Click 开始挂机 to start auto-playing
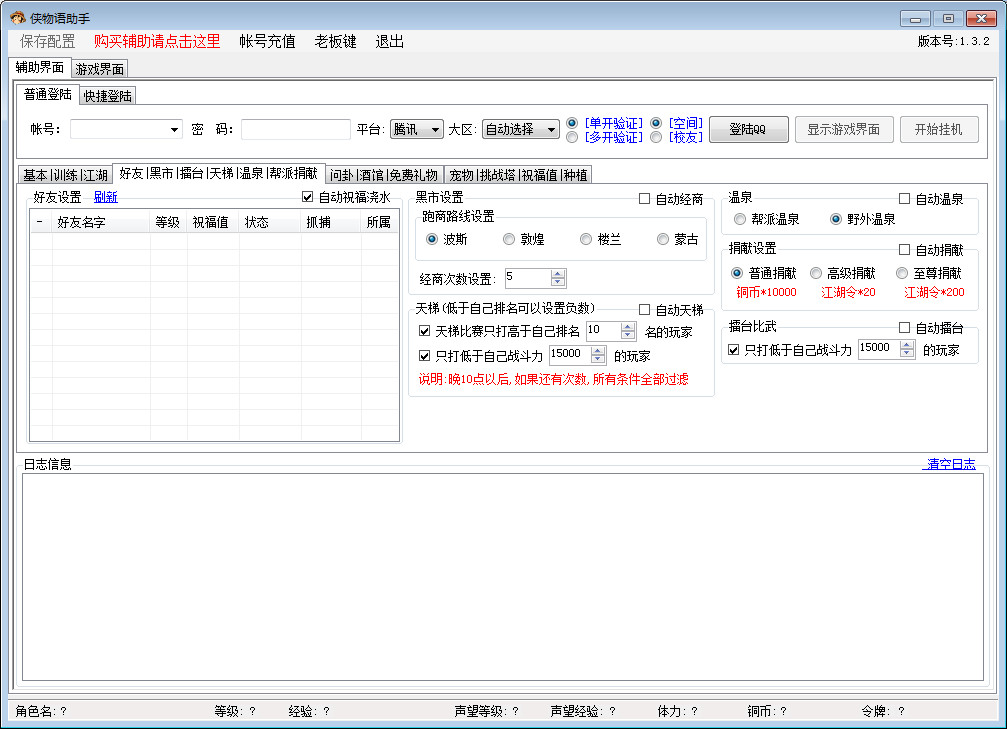 pyautogui.click(x=939, y=129)
